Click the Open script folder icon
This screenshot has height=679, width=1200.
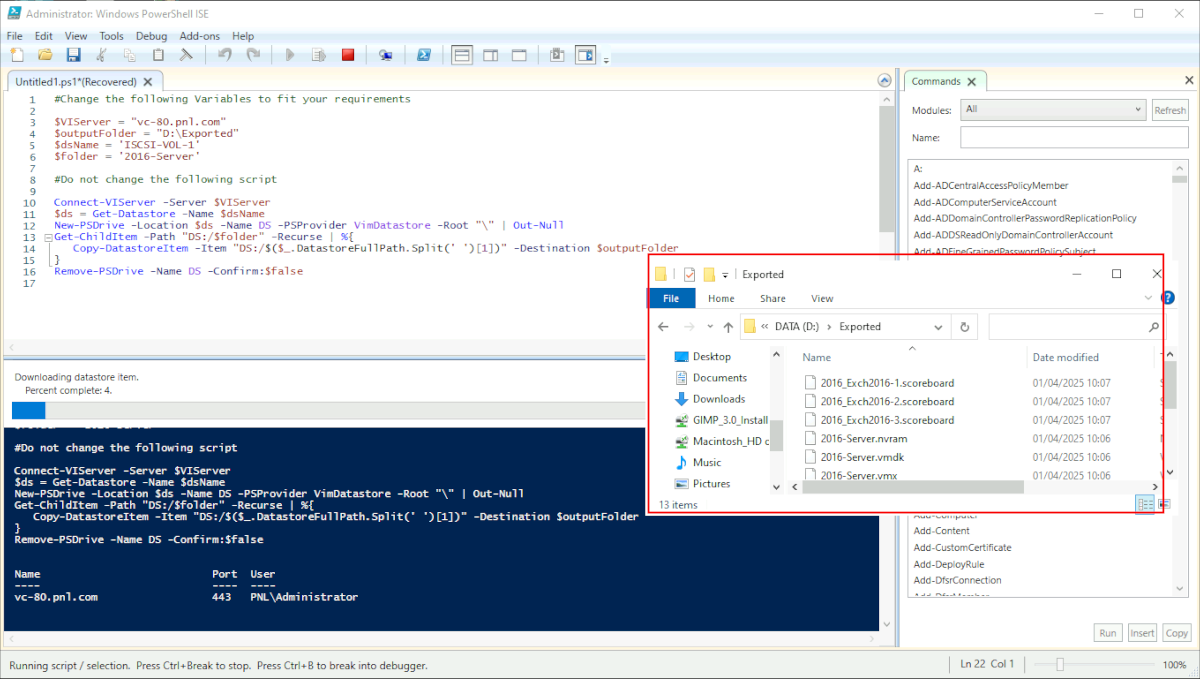click(x=45, y=55)
